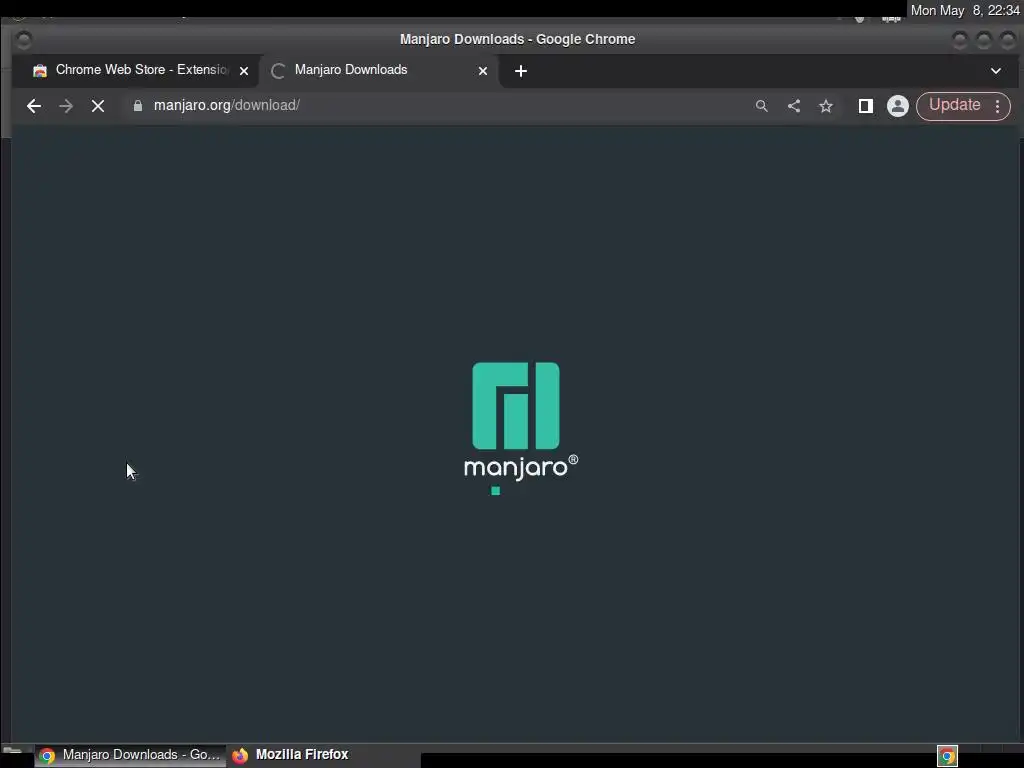This screenshot has width=1024, height=768.
Task: Click the date and time clock
Action: coord(965,10)
